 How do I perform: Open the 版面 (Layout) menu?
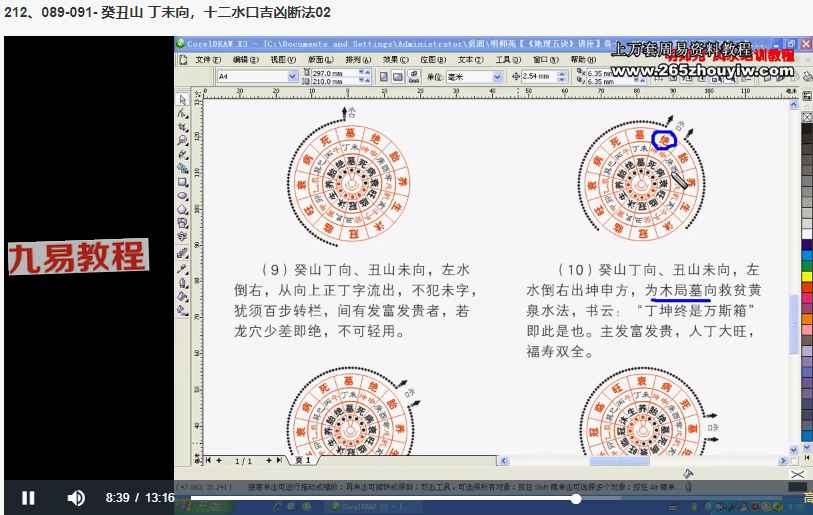[x=320, y=60]
